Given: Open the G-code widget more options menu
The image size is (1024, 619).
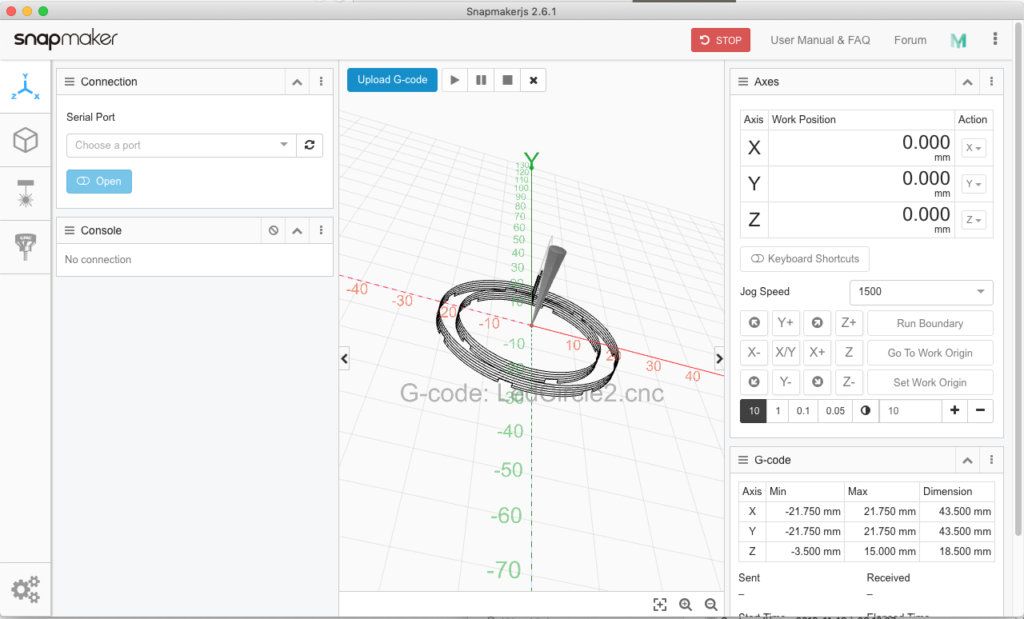Looking at the screenshot, I should [991, 460].
